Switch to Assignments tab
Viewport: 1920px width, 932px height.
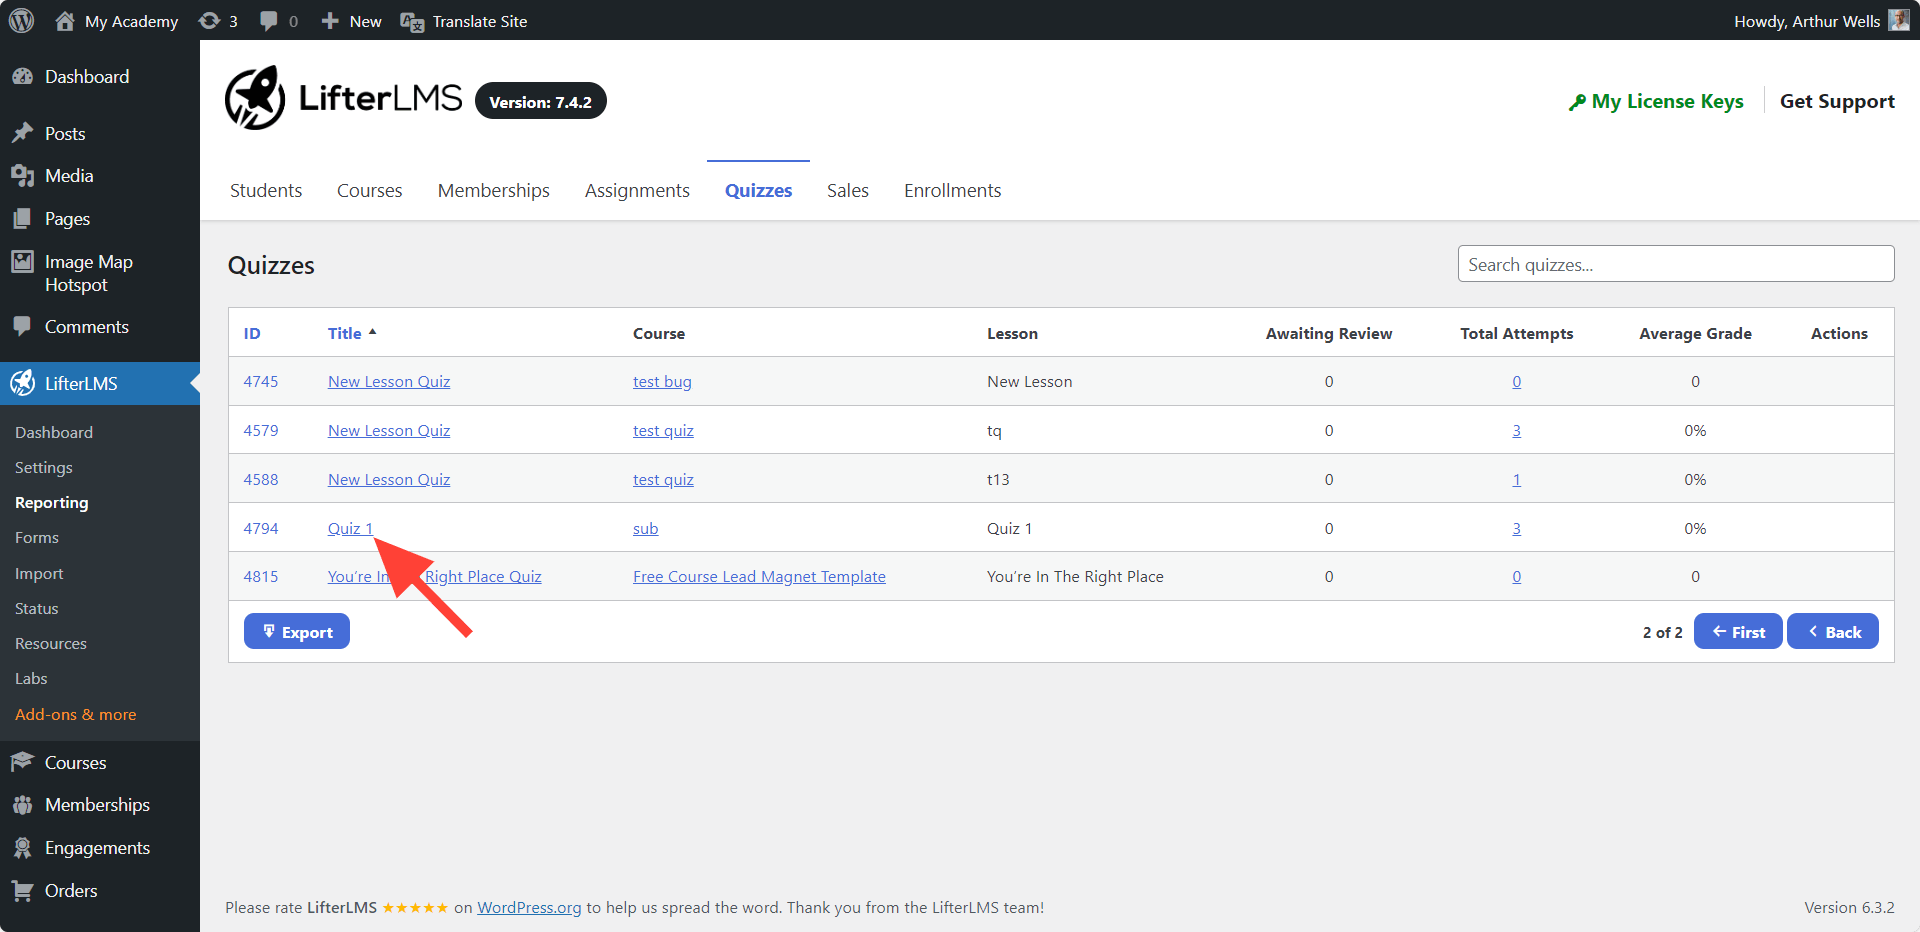[x=637, y=190]
